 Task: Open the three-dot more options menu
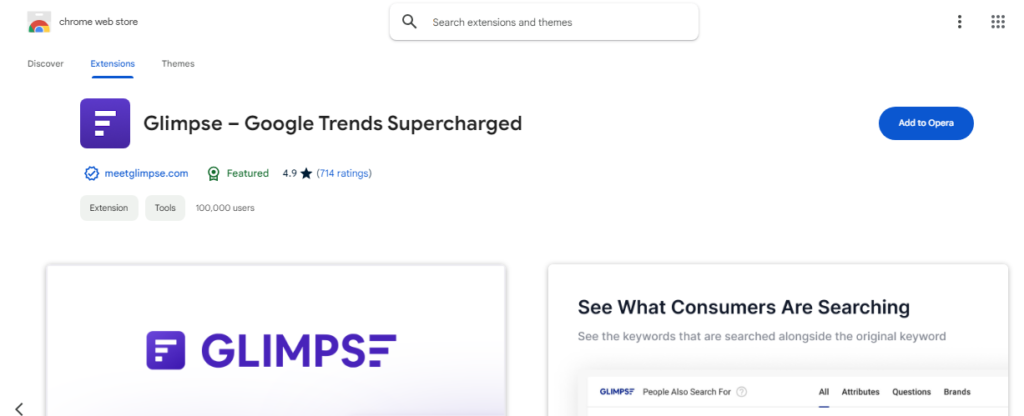[x=959, y=22]
